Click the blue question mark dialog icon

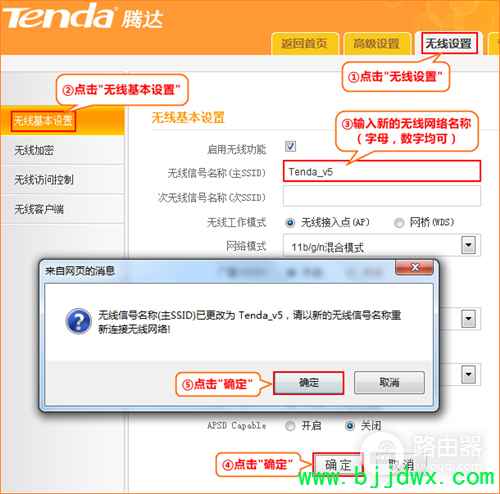pos(78,321)
